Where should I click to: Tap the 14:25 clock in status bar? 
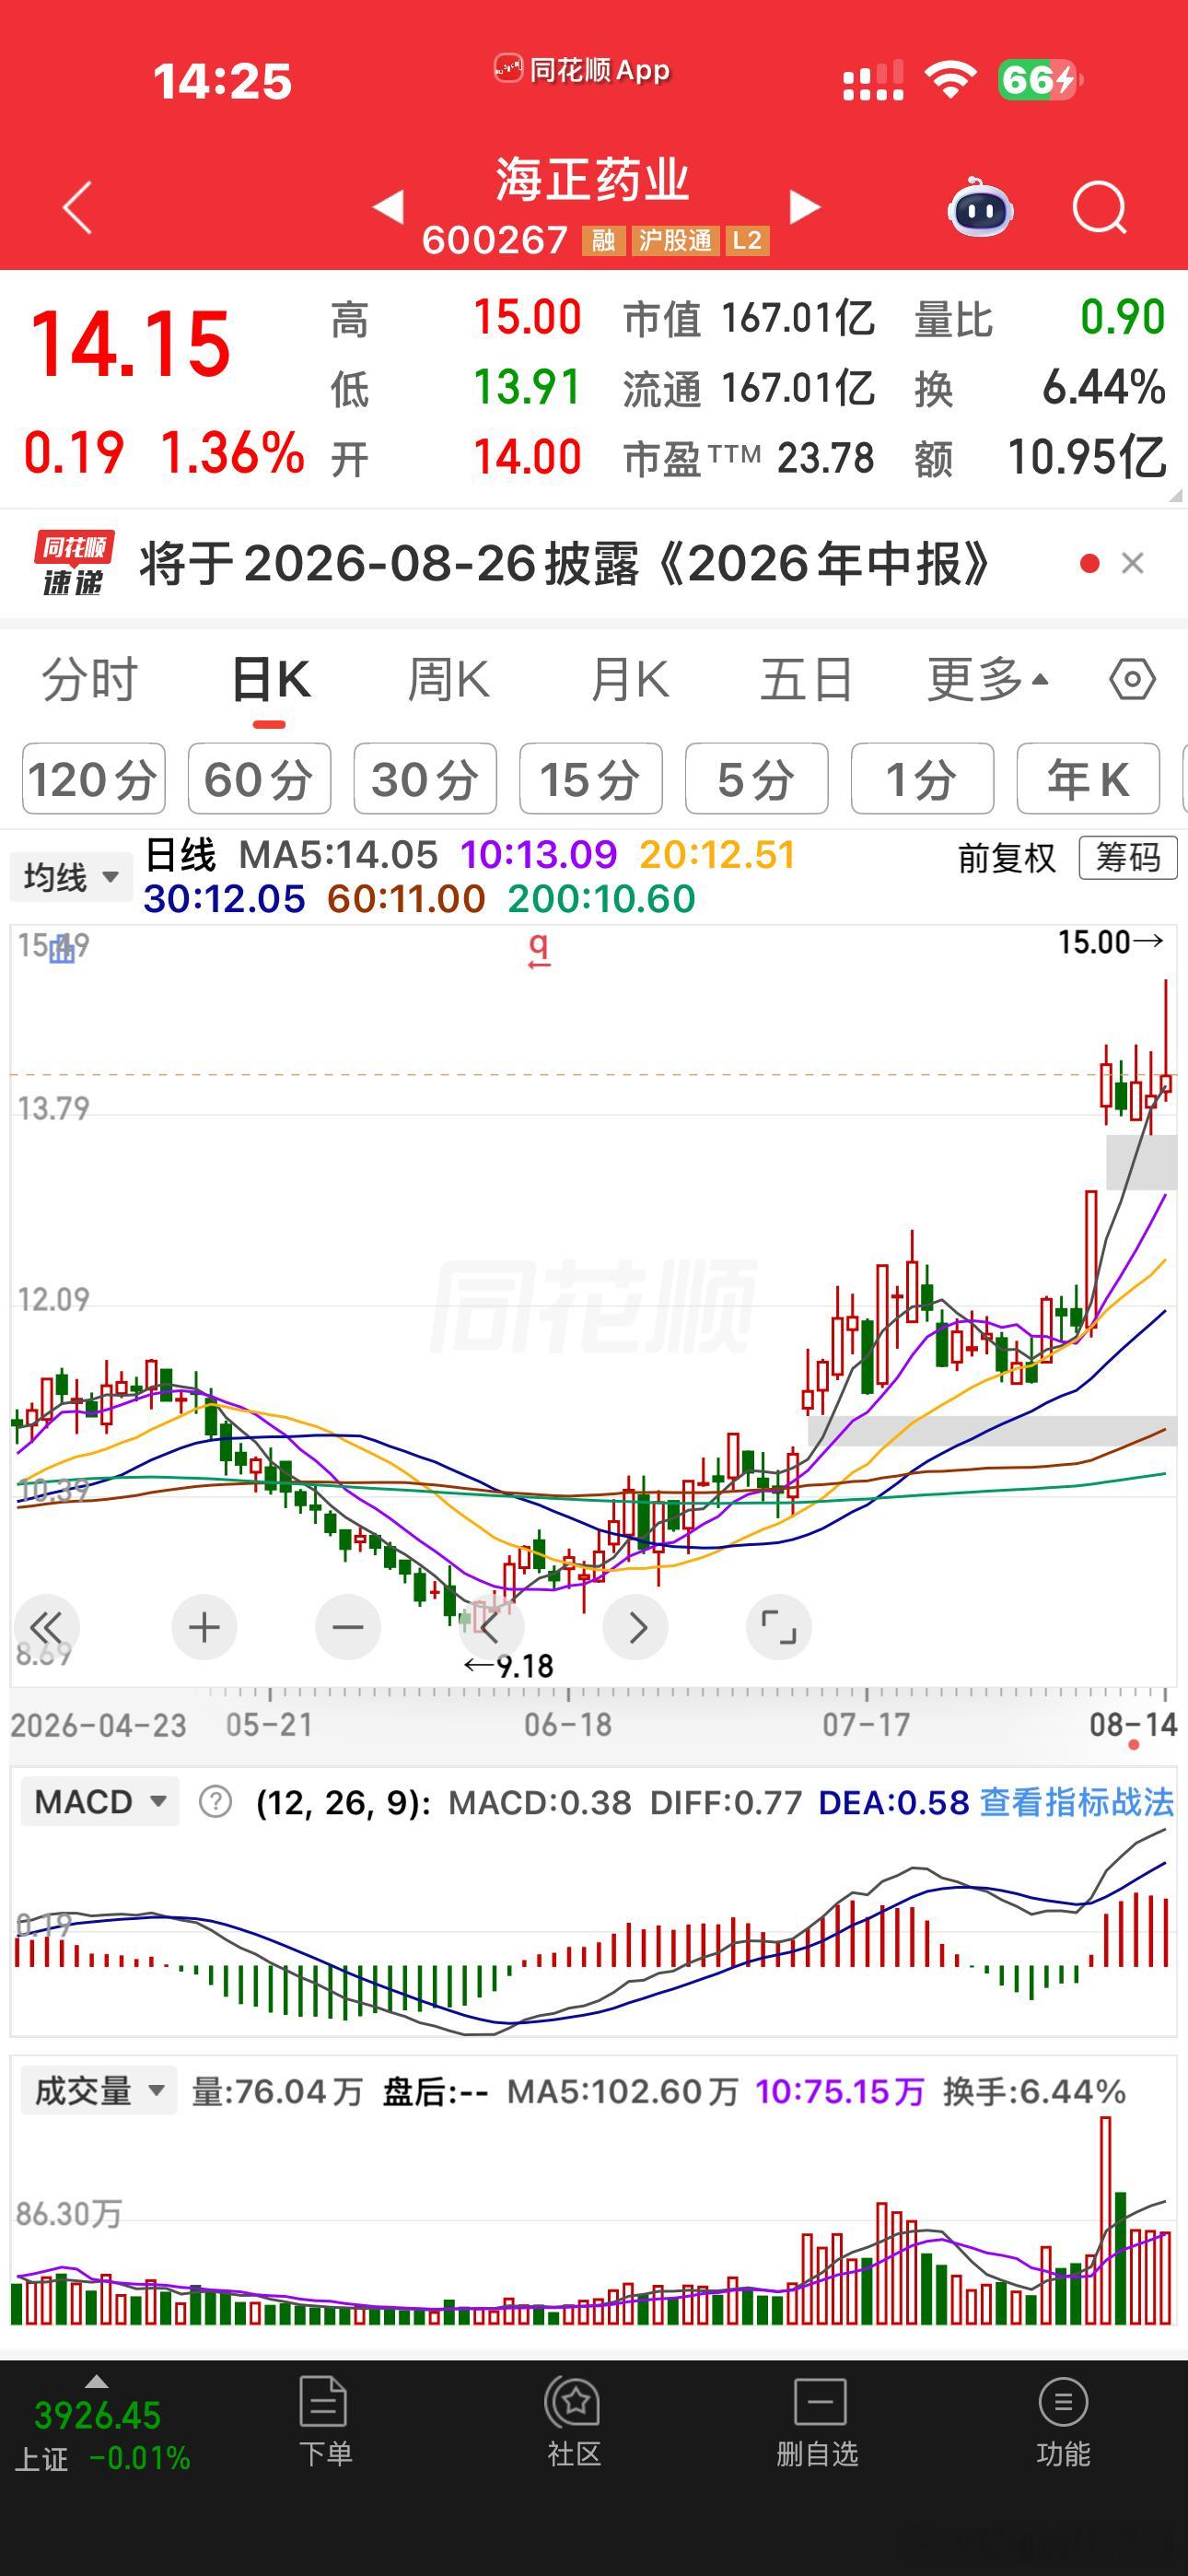(x=222, y=81)
